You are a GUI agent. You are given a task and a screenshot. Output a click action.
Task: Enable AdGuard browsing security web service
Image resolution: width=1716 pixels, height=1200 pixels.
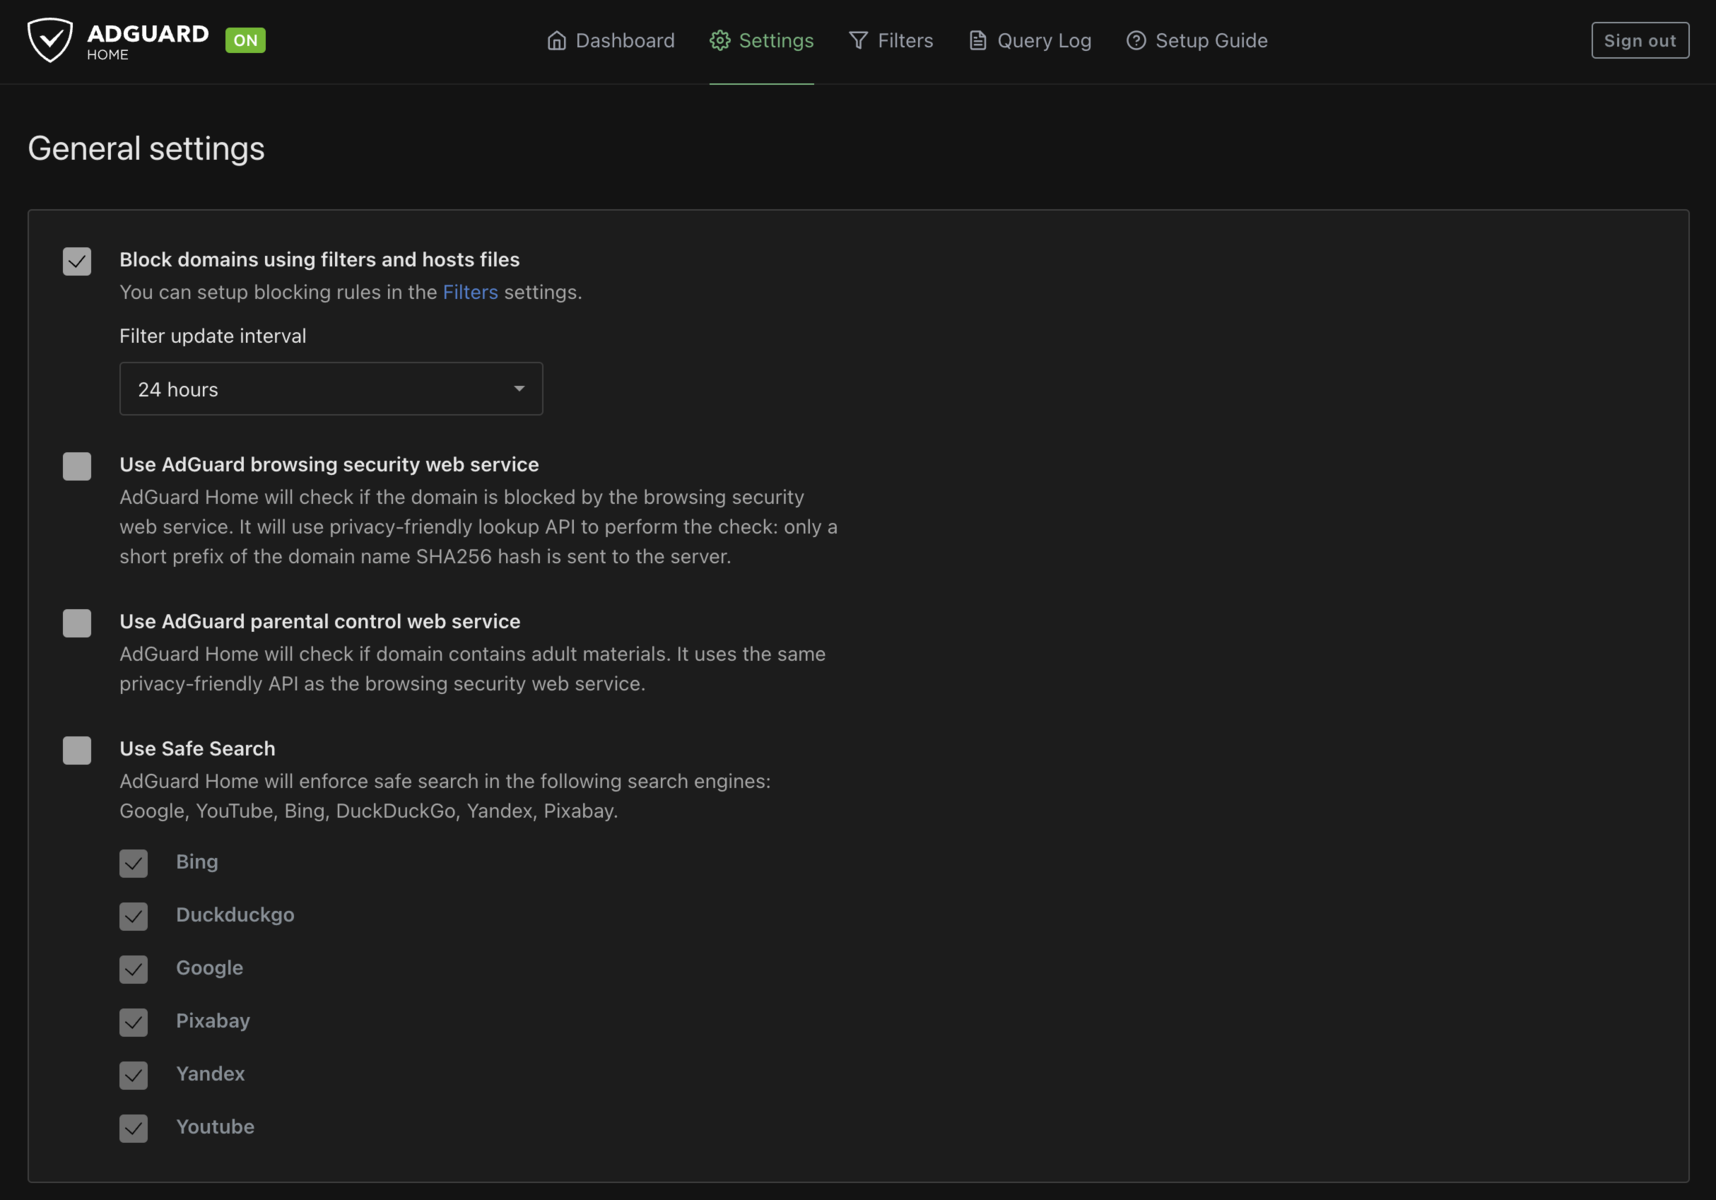(x=77, y=466)
